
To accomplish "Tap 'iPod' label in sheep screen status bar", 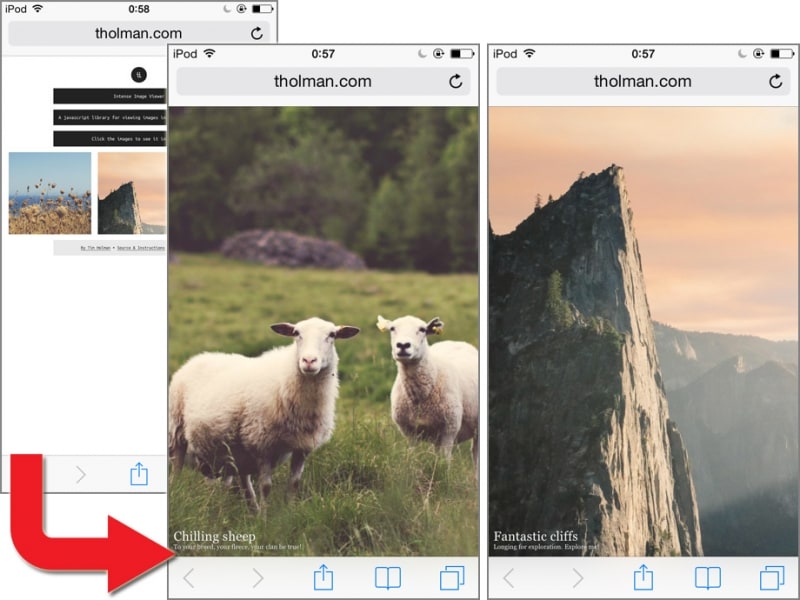I will click(x=185, y=54).
